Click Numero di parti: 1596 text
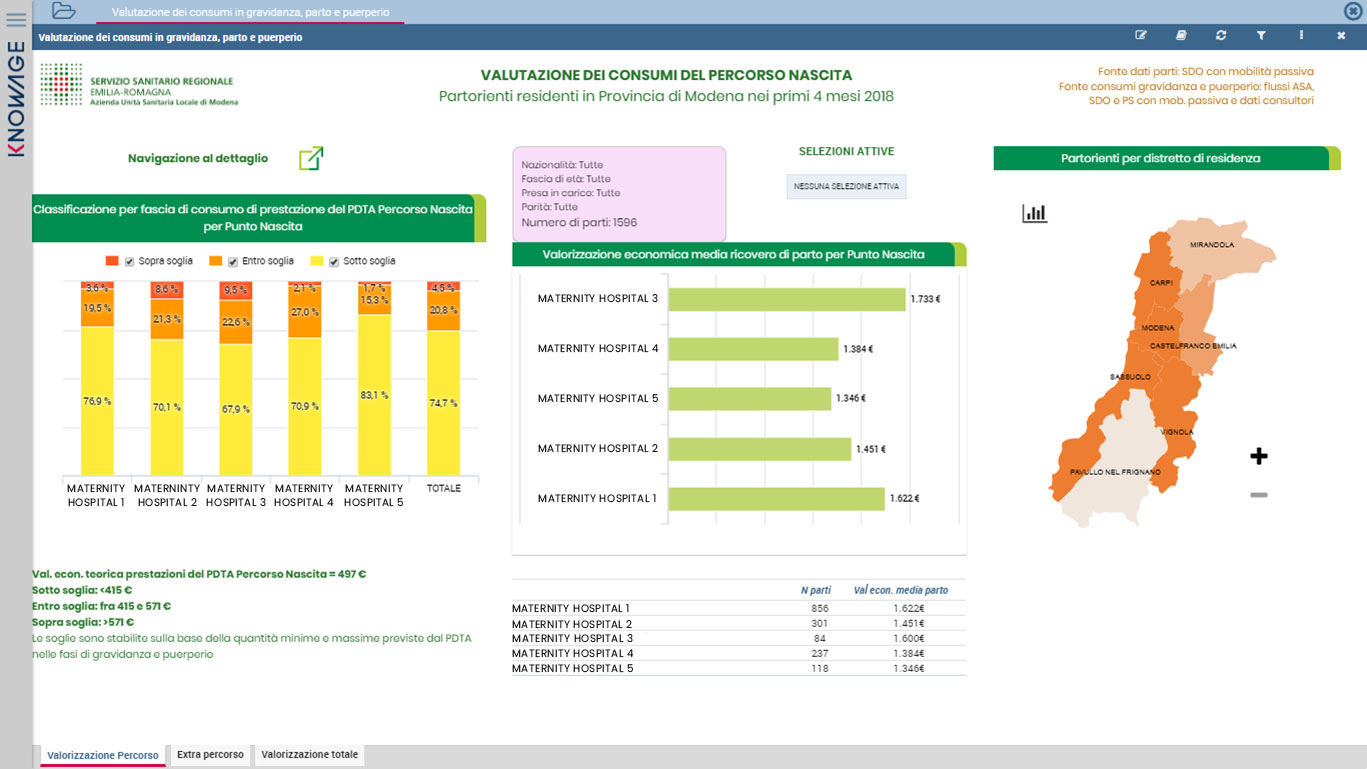1367x769 pixels. pyautogui.click(x=579, y=223)
